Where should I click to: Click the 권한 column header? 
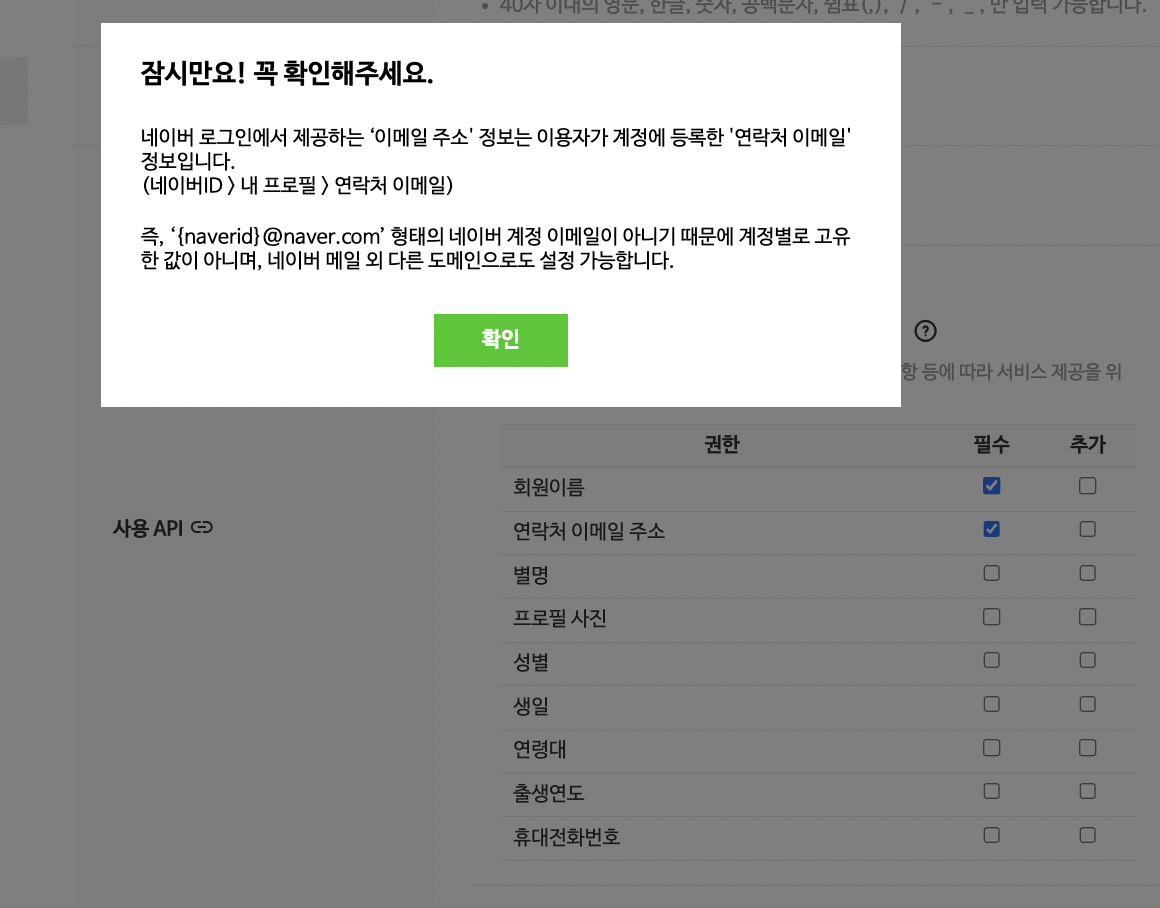pyautogui.click(x=722, y=444)
